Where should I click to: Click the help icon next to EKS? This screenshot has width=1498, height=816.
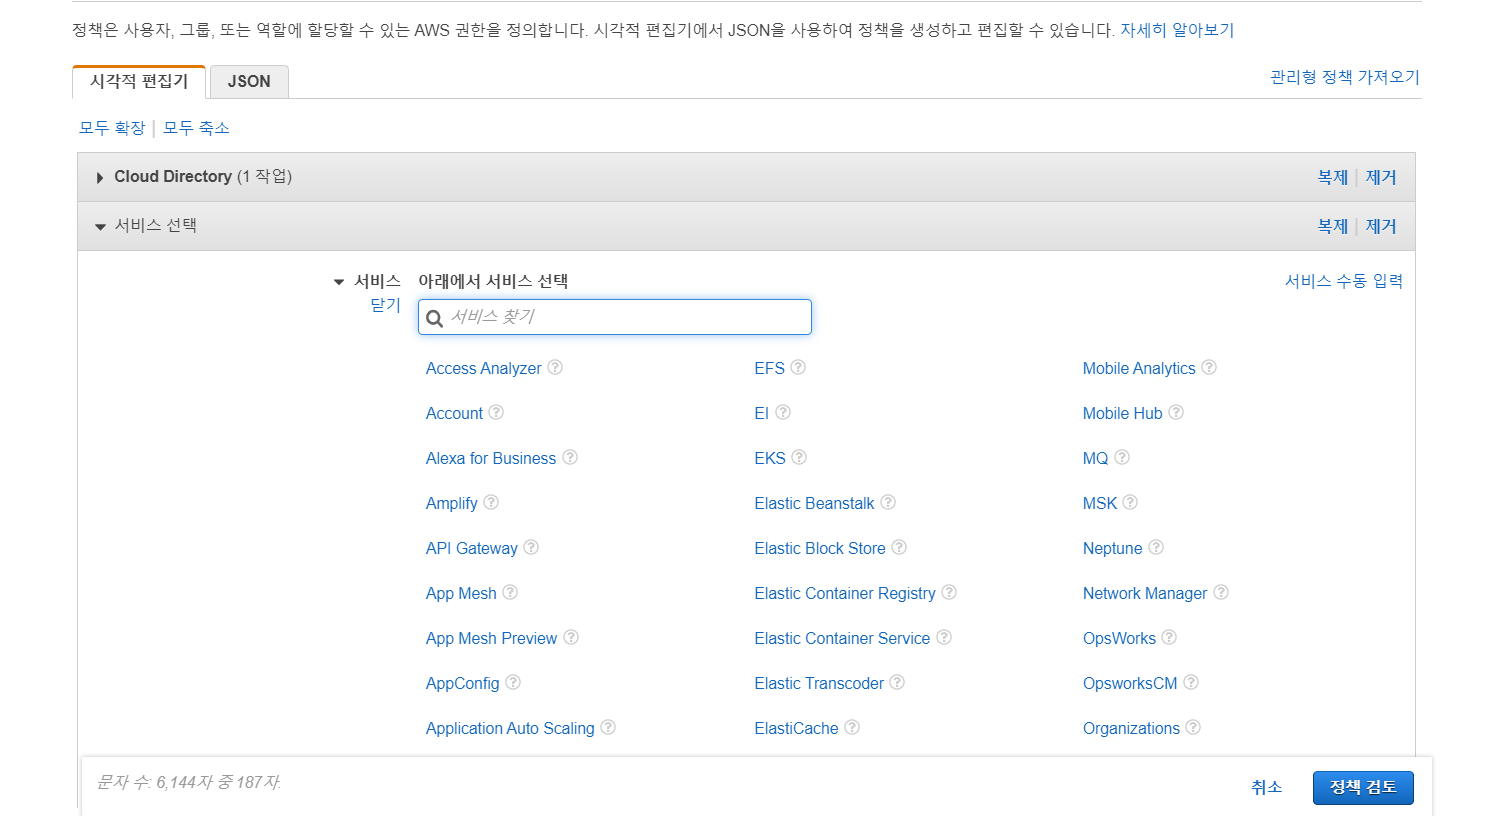(x=799, y=458)
